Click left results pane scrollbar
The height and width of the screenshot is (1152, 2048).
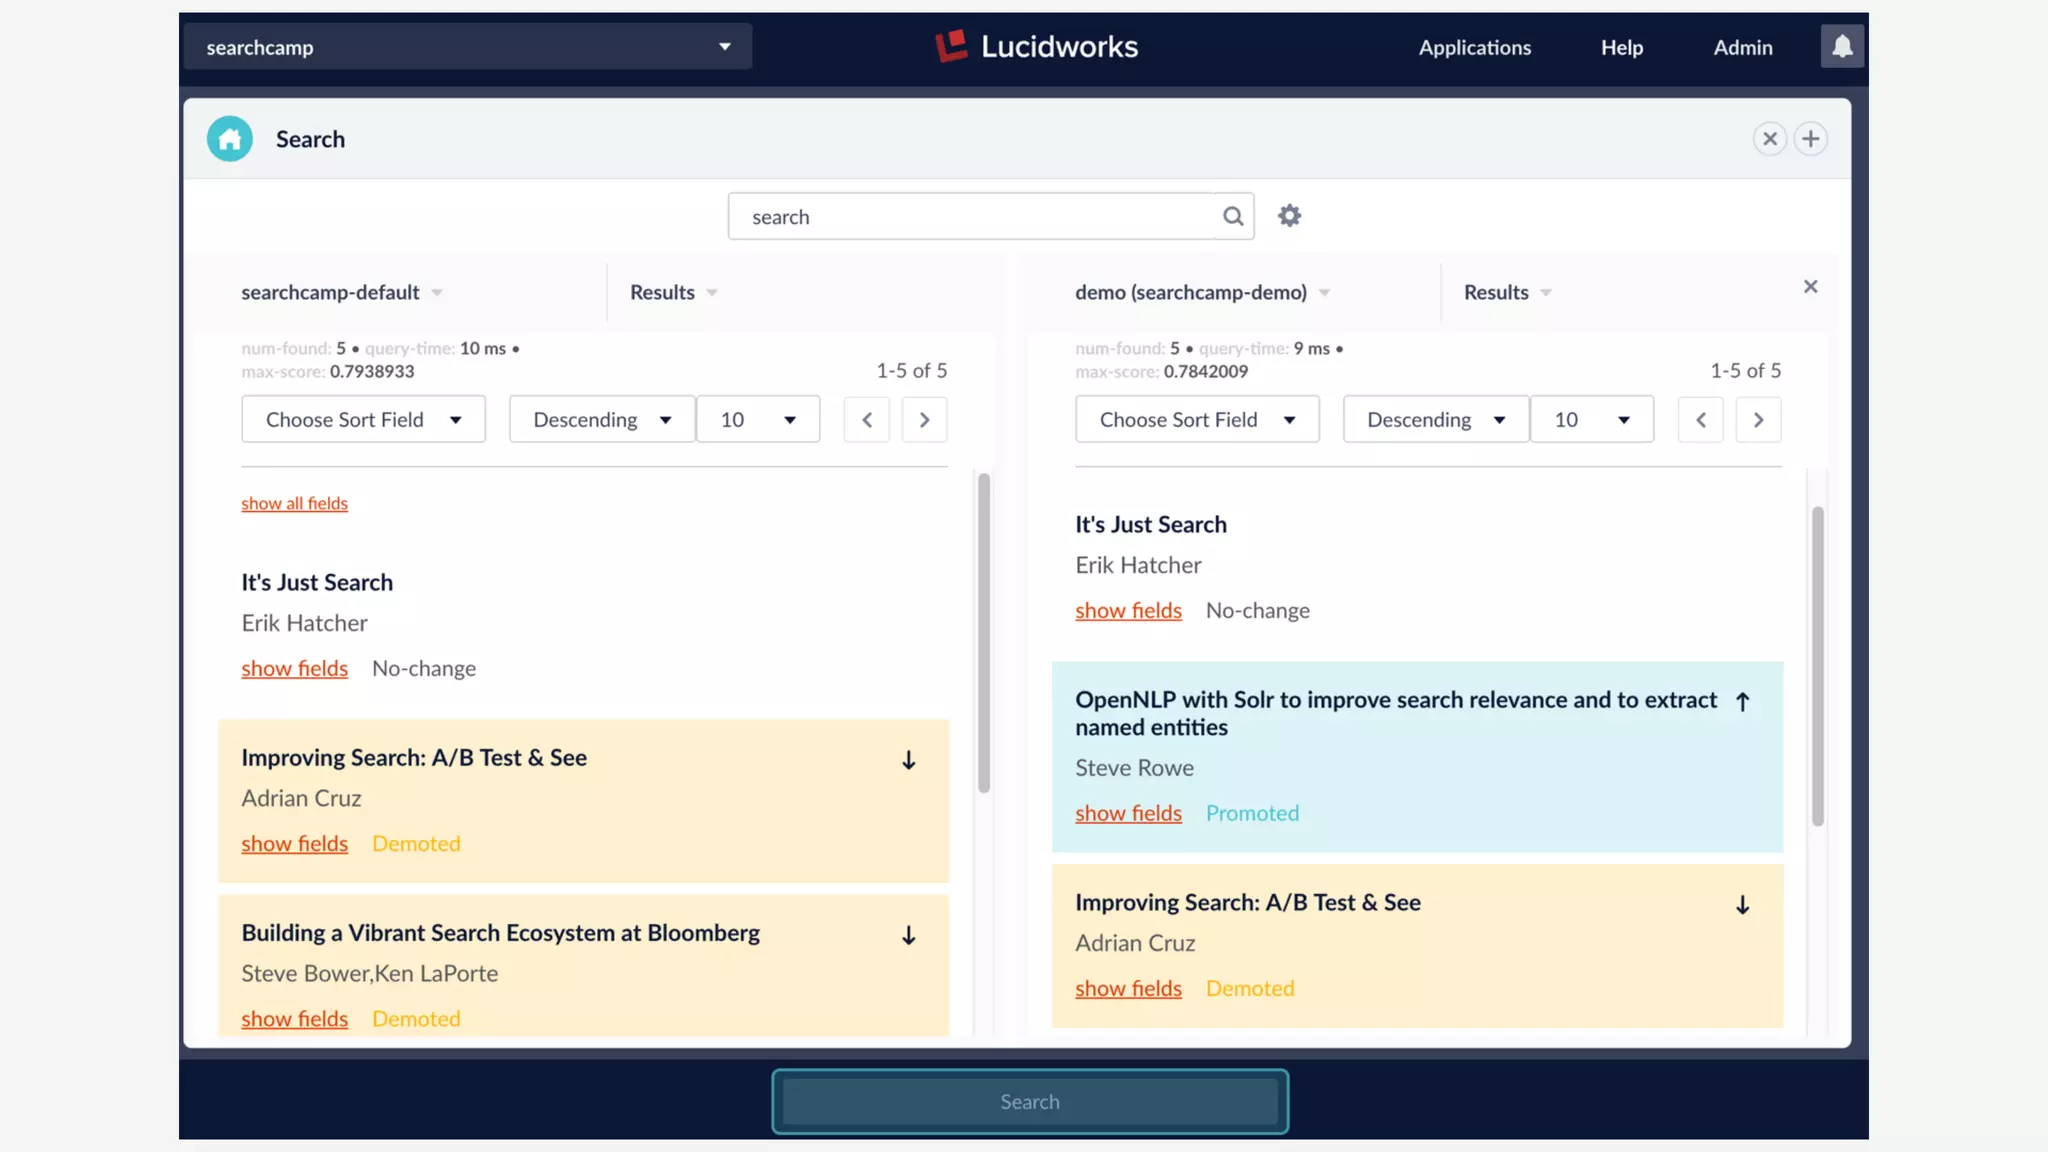click(984, 632)
